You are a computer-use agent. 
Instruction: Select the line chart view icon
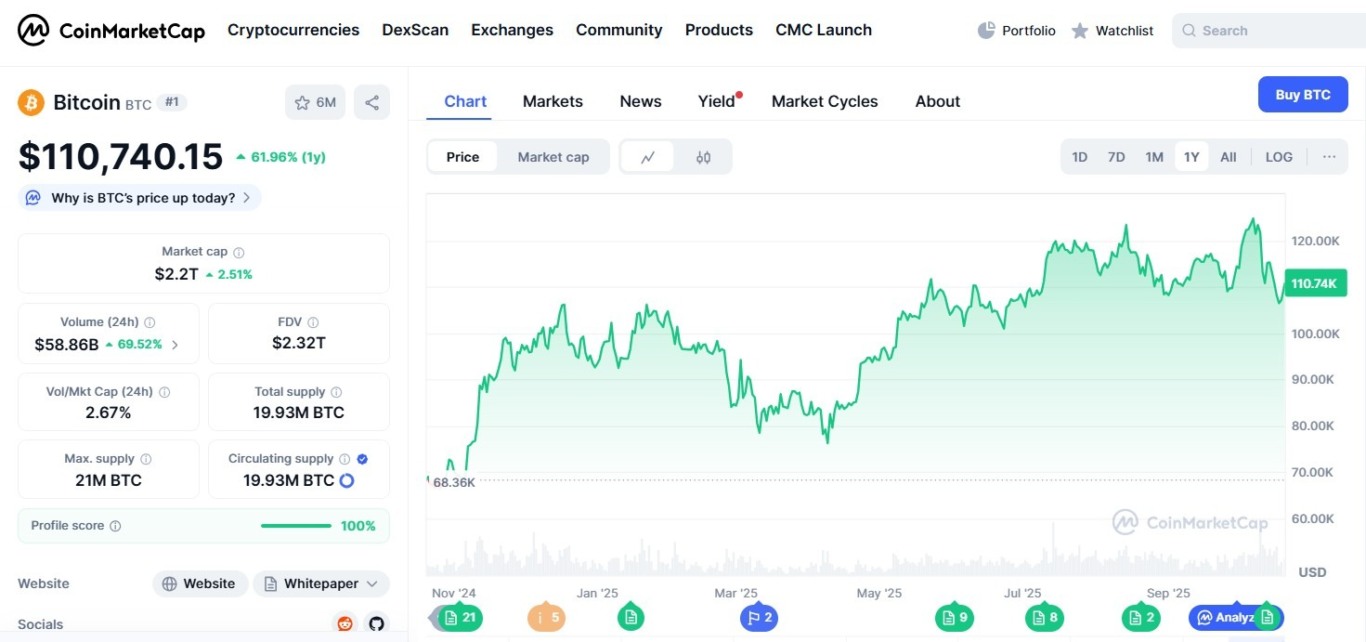pyautogui.click(x=648, y=157)
